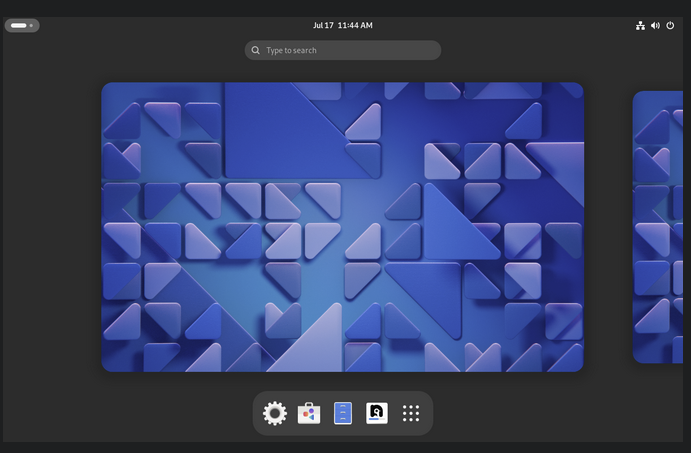
Task: Launch the Software store from the dash
Action: [x=309, y=413]
